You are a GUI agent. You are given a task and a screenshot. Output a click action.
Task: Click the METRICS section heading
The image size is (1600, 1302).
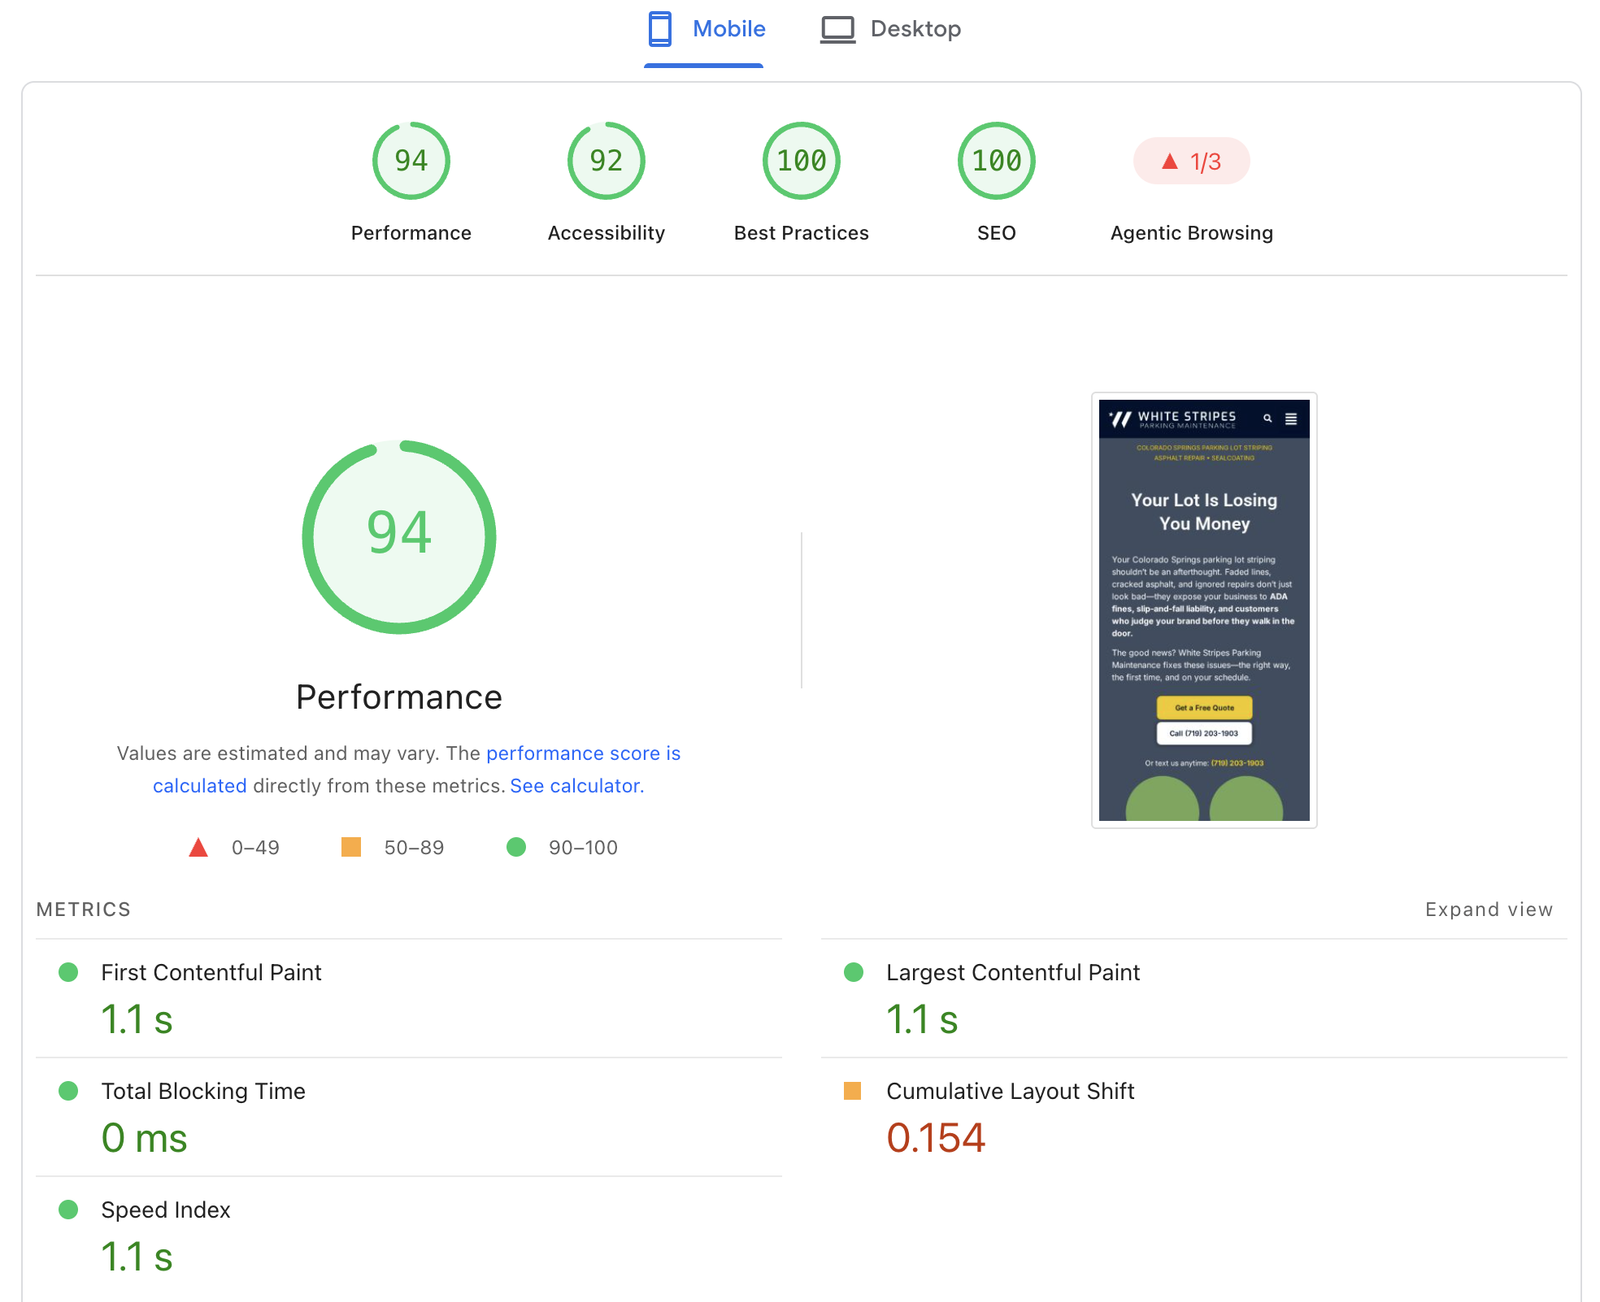[83, 909]
